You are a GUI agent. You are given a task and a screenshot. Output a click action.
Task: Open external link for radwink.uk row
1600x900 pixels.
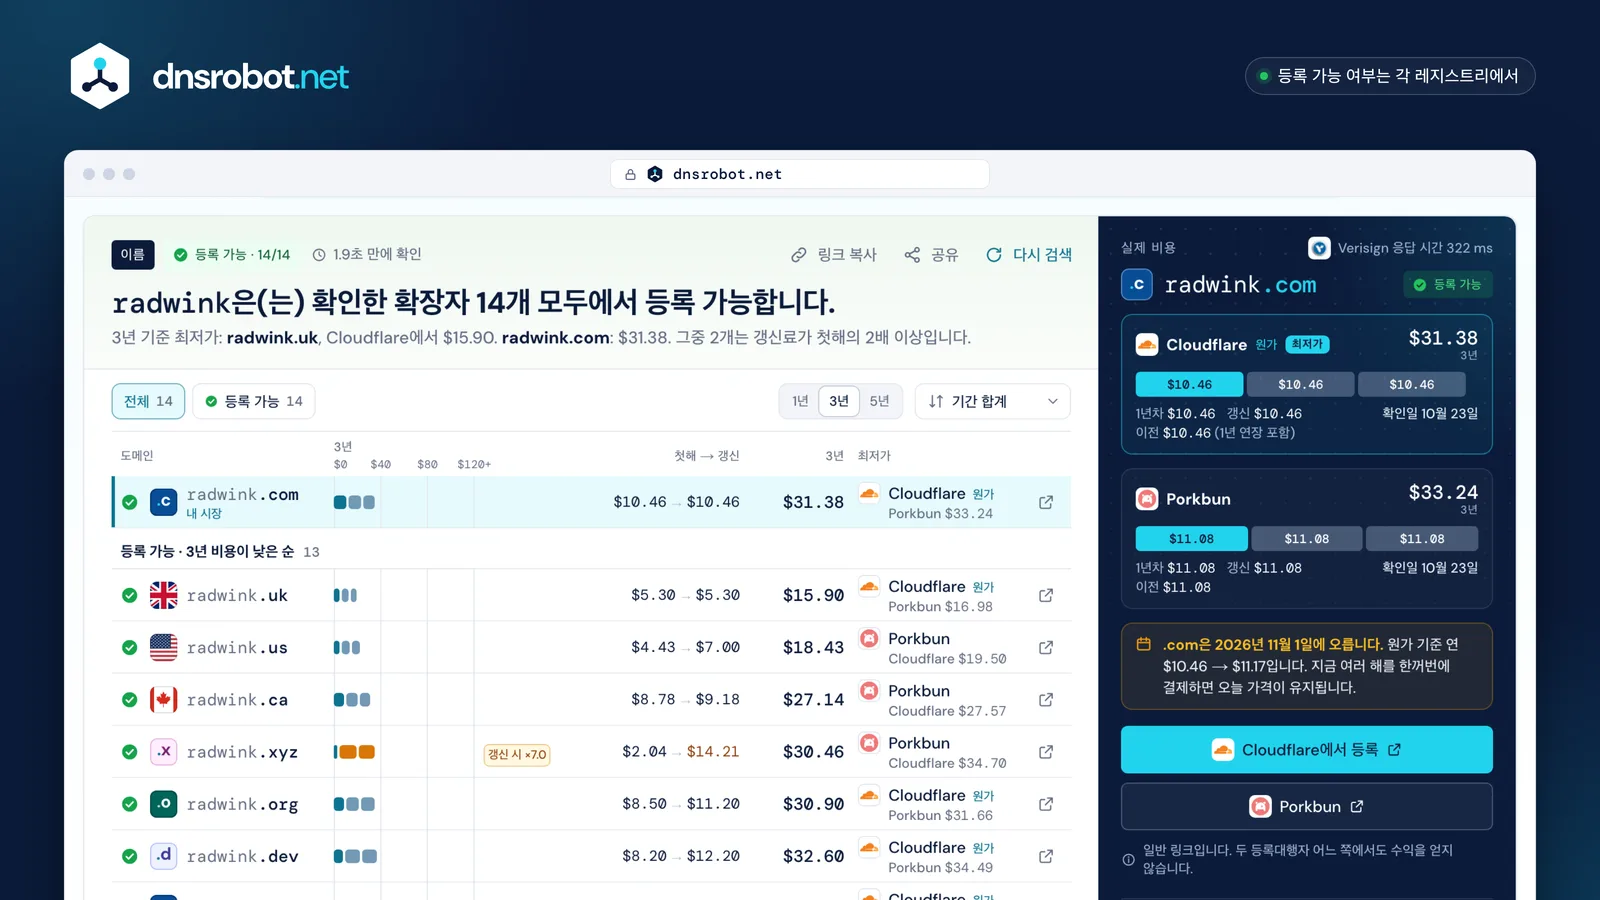click(1046, 595)
